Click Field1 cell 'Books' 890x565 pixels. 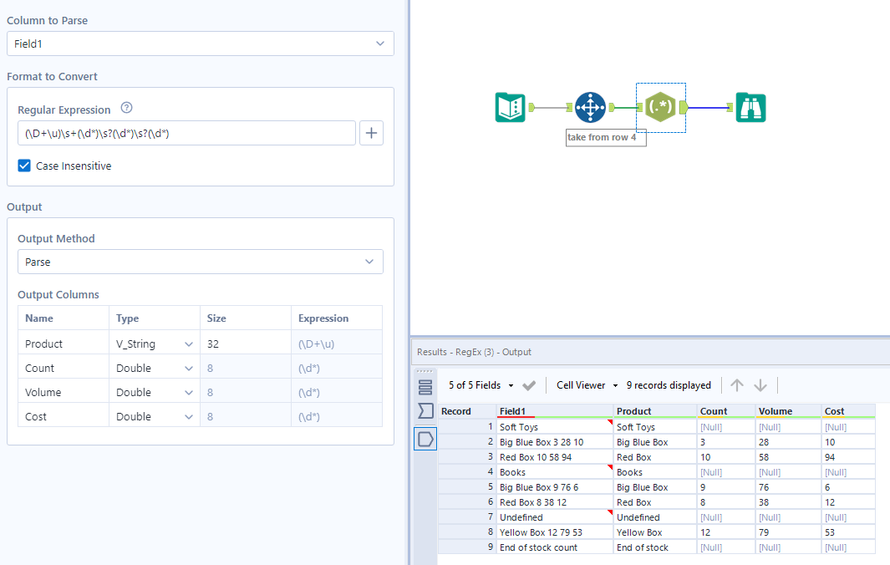point(555,472)
